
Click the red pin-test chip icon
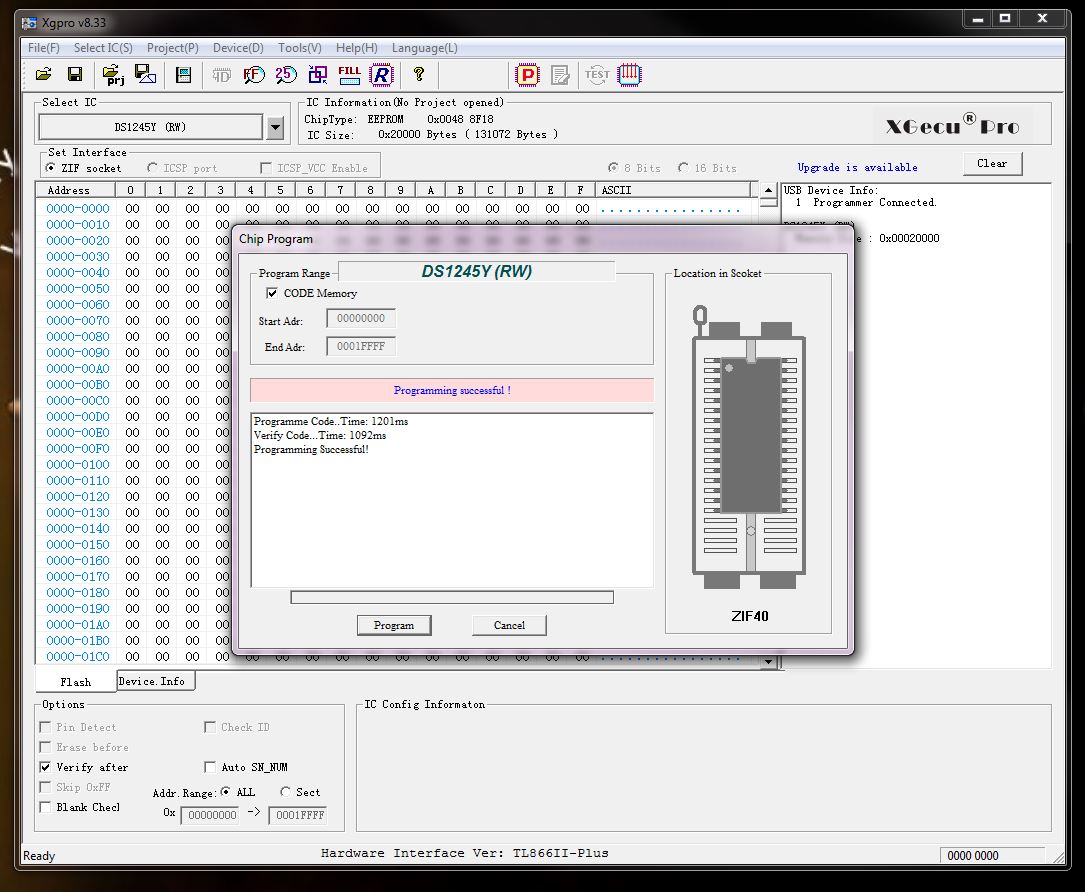click(629, 75)
